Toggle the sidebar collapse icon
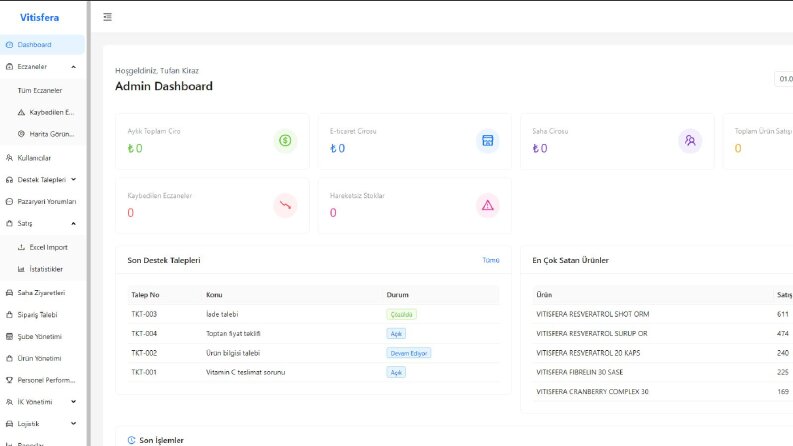The height and width of the screenshot is (446, 793). point(107,17)
